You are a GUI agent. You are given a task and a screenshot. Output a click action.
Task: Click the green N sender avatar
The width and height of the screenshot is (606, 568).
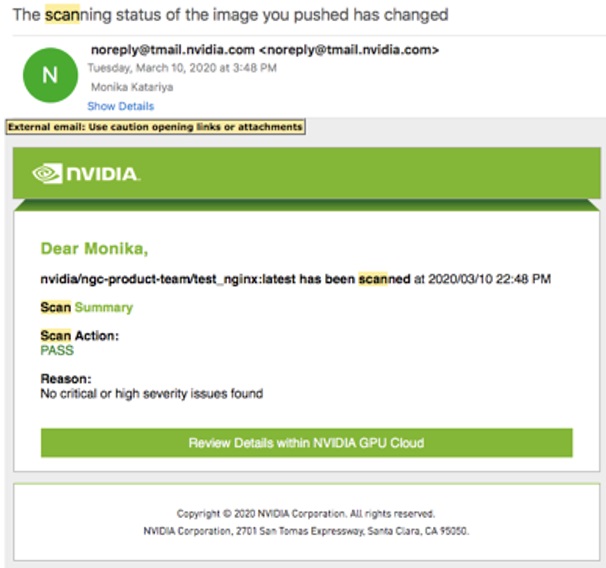pos(48,76)
